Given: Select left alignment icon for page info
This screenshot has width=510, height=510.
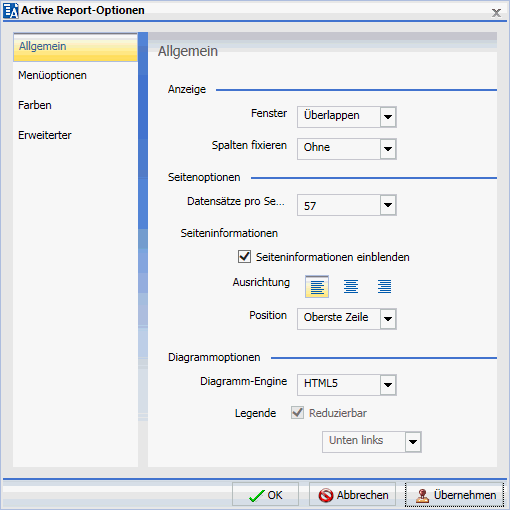Looking at the screenshot, I should (x=317, y=287).
